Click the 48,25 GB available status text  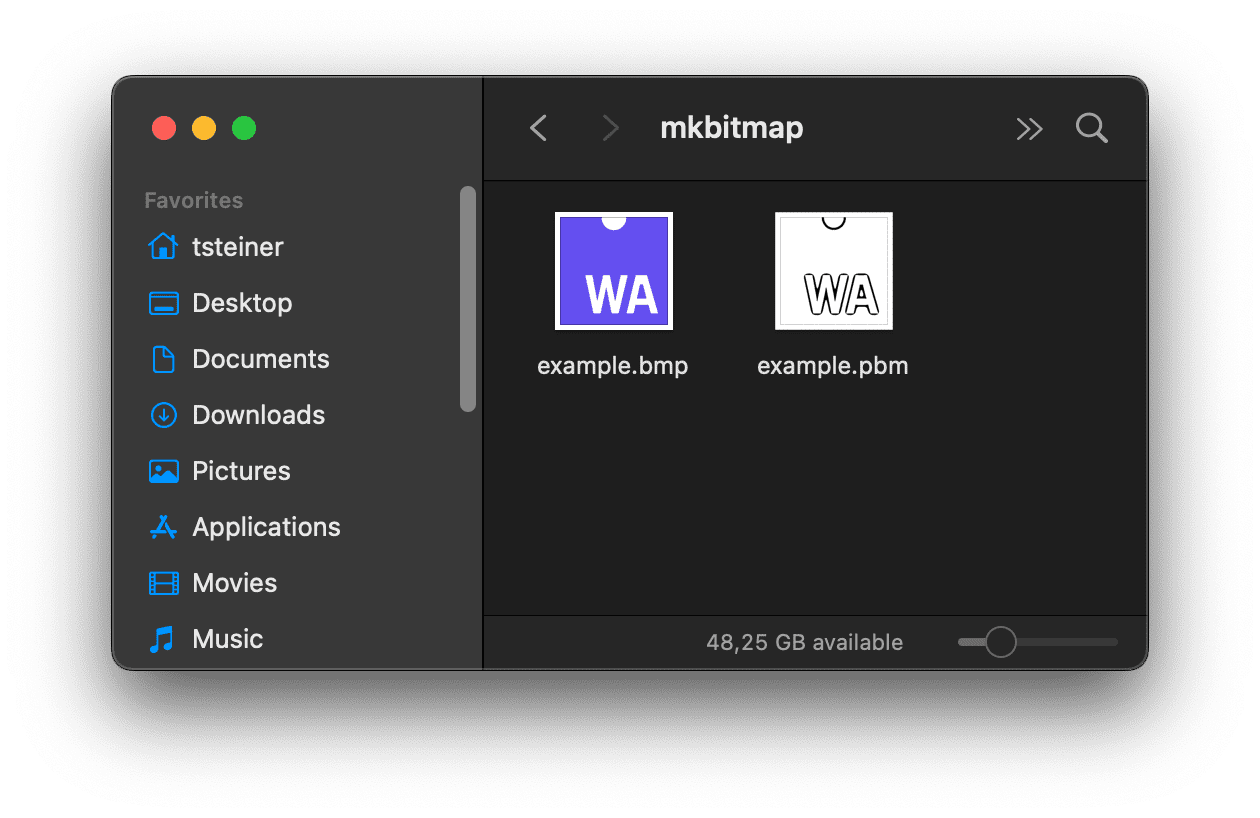[x=806, y=642]
